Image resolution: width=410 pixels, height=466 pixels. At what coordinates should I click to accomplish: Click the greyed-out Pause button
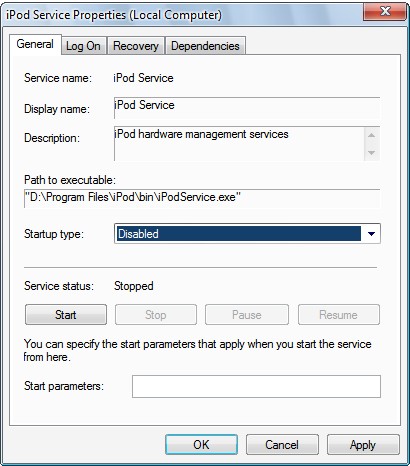(247, 315)
